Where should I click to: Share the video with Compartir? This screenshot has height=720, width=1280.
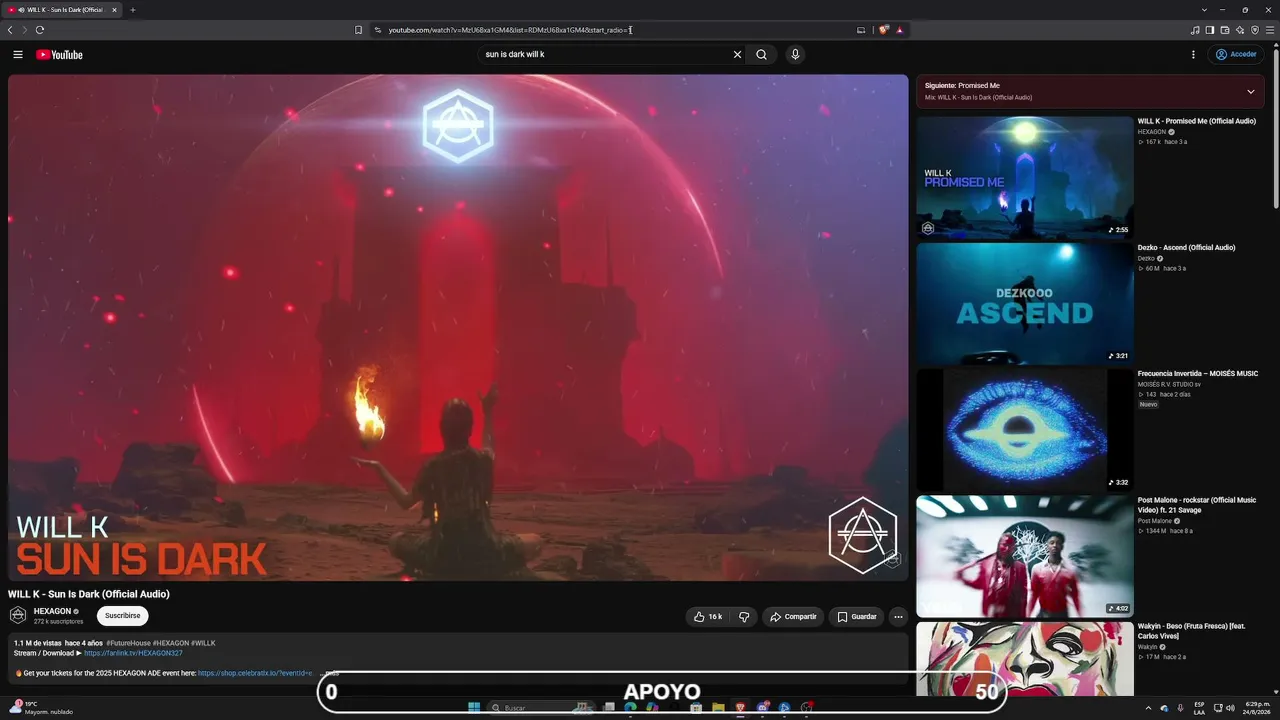tap(793, 617)
